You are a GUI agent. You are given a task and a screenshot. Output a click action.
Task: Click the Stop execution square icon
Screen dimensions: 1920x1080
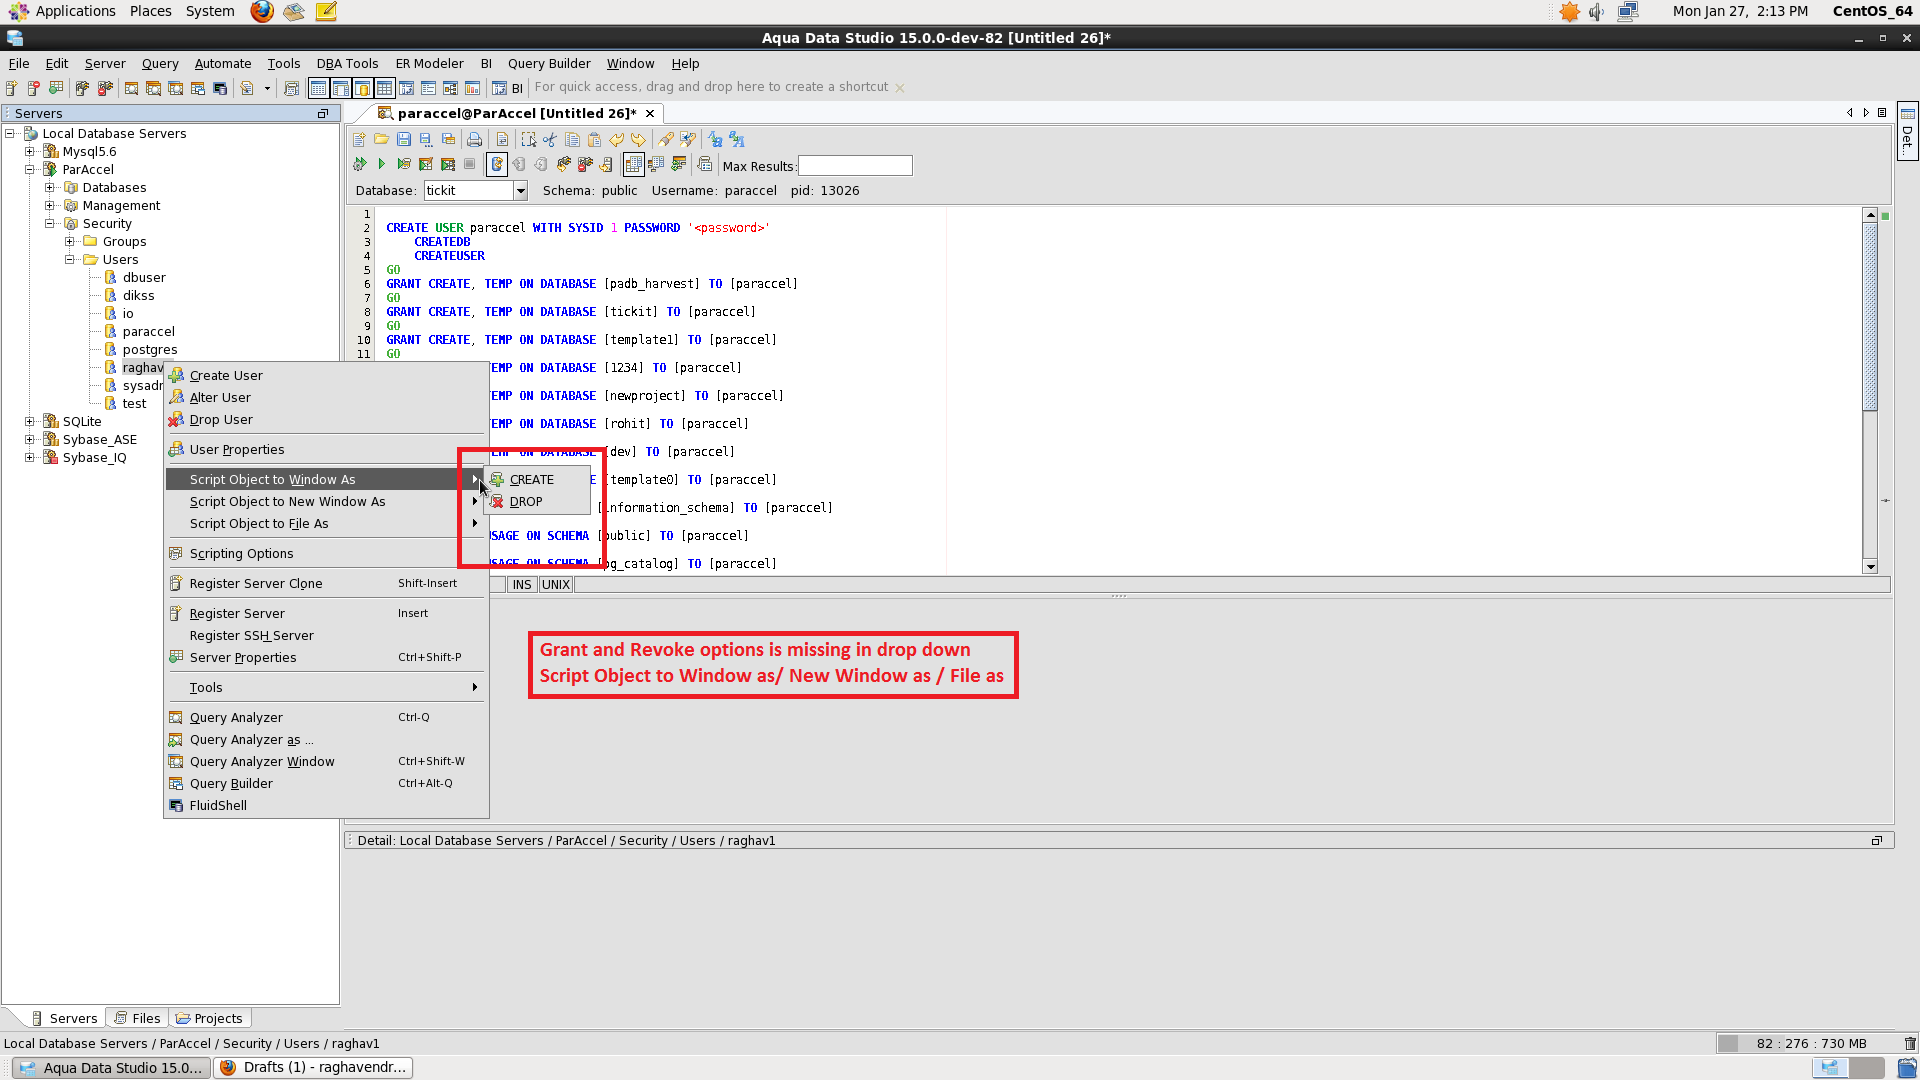tap(469, 164)
